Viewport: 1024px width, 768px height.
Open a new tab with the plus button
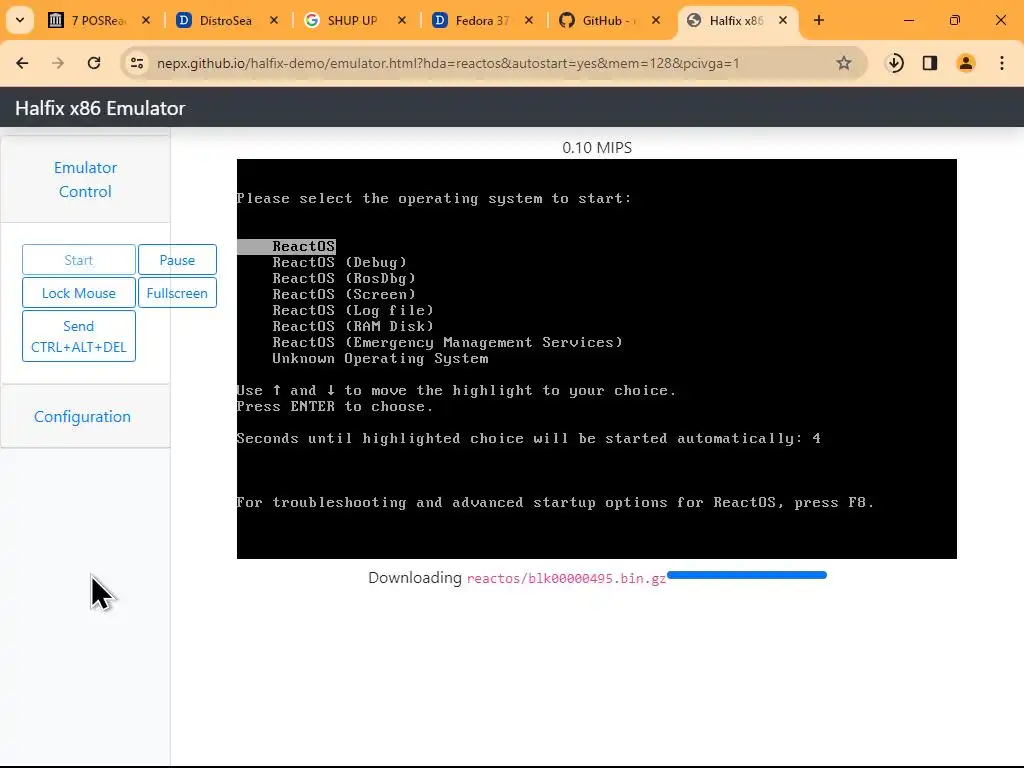[819, 20]
